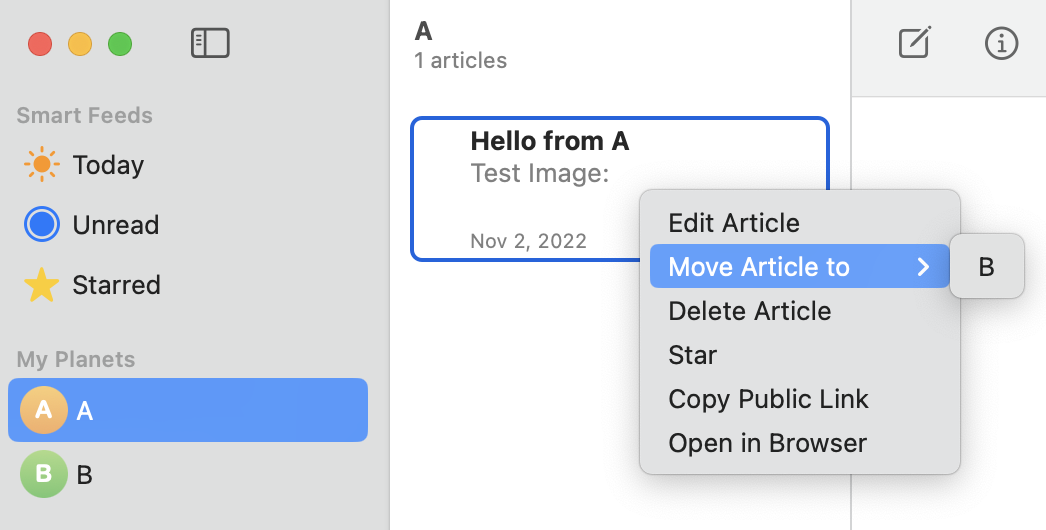The width and height of the screenshot is (1046, 530).
Task: Click the new article compose icon
Action: point(915,43)
